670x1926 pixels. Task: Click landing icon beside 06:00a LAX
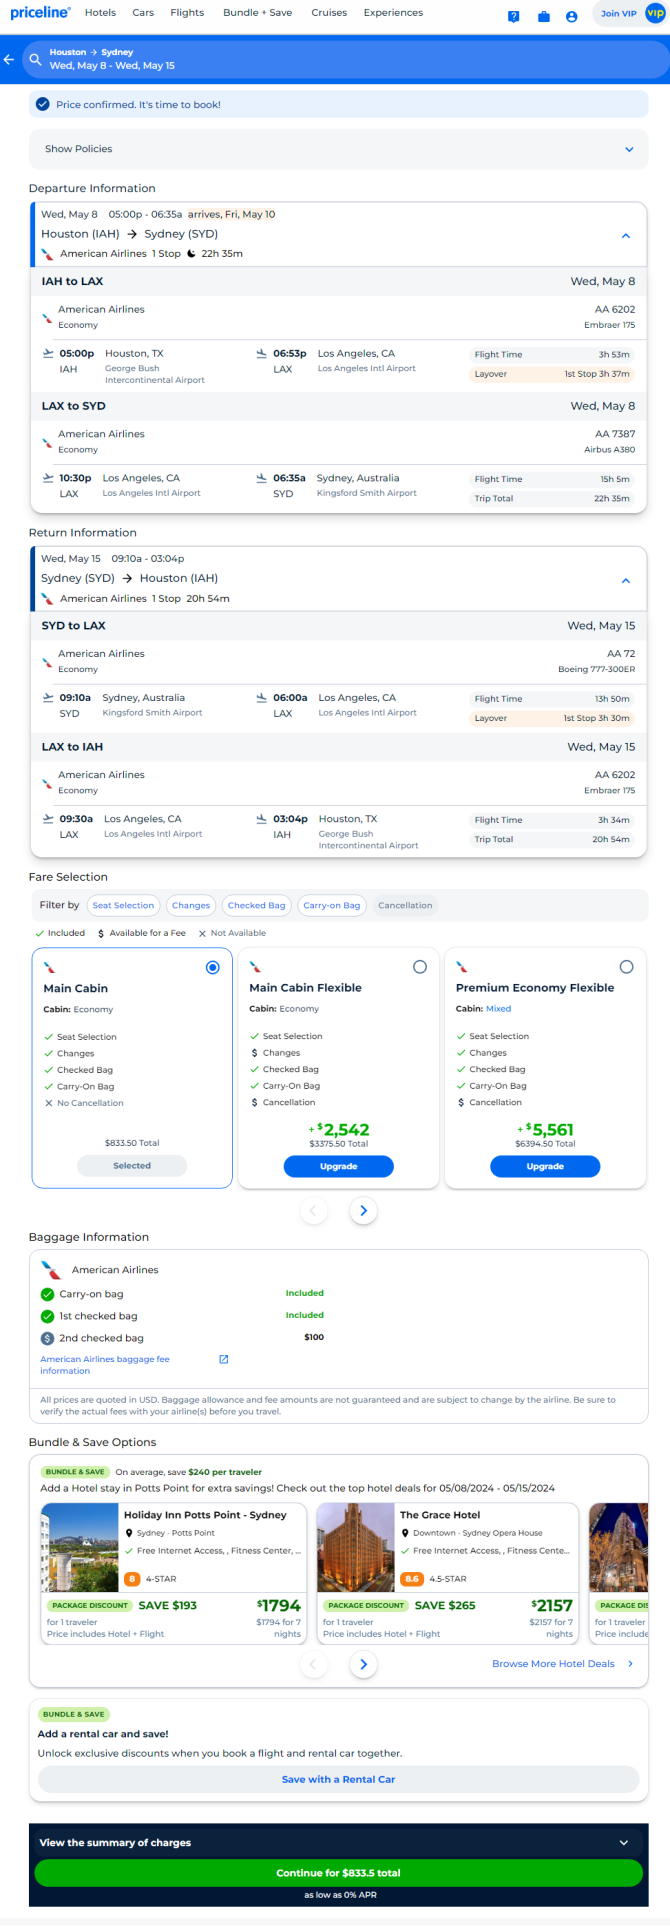(261, 698)
